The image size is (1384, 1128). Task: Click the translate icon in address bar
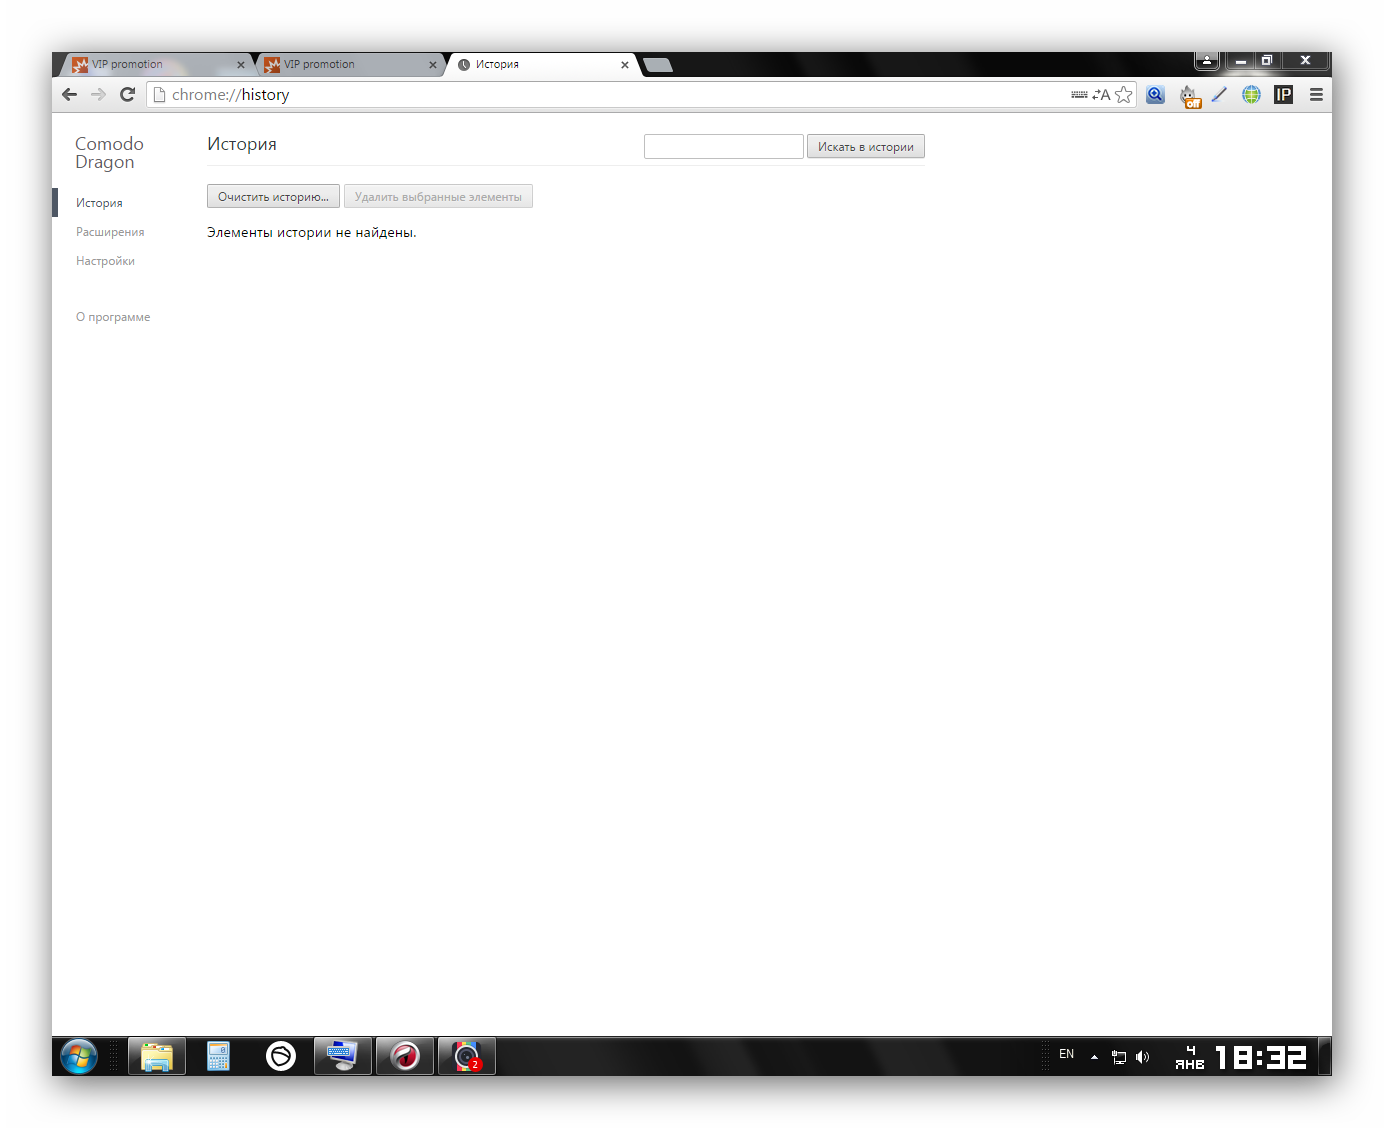[1101, 94]
